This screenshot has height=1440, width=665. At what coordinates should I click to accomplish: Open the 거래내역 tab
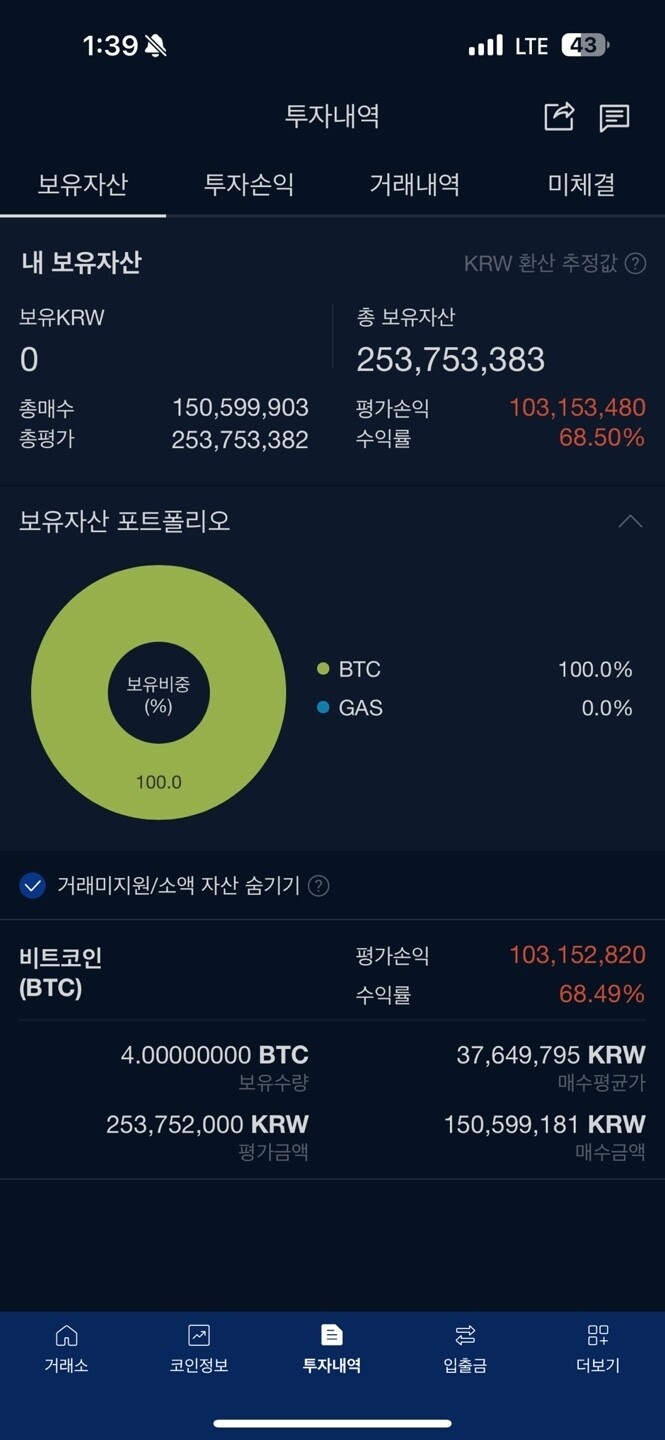(x=415, y=185)
